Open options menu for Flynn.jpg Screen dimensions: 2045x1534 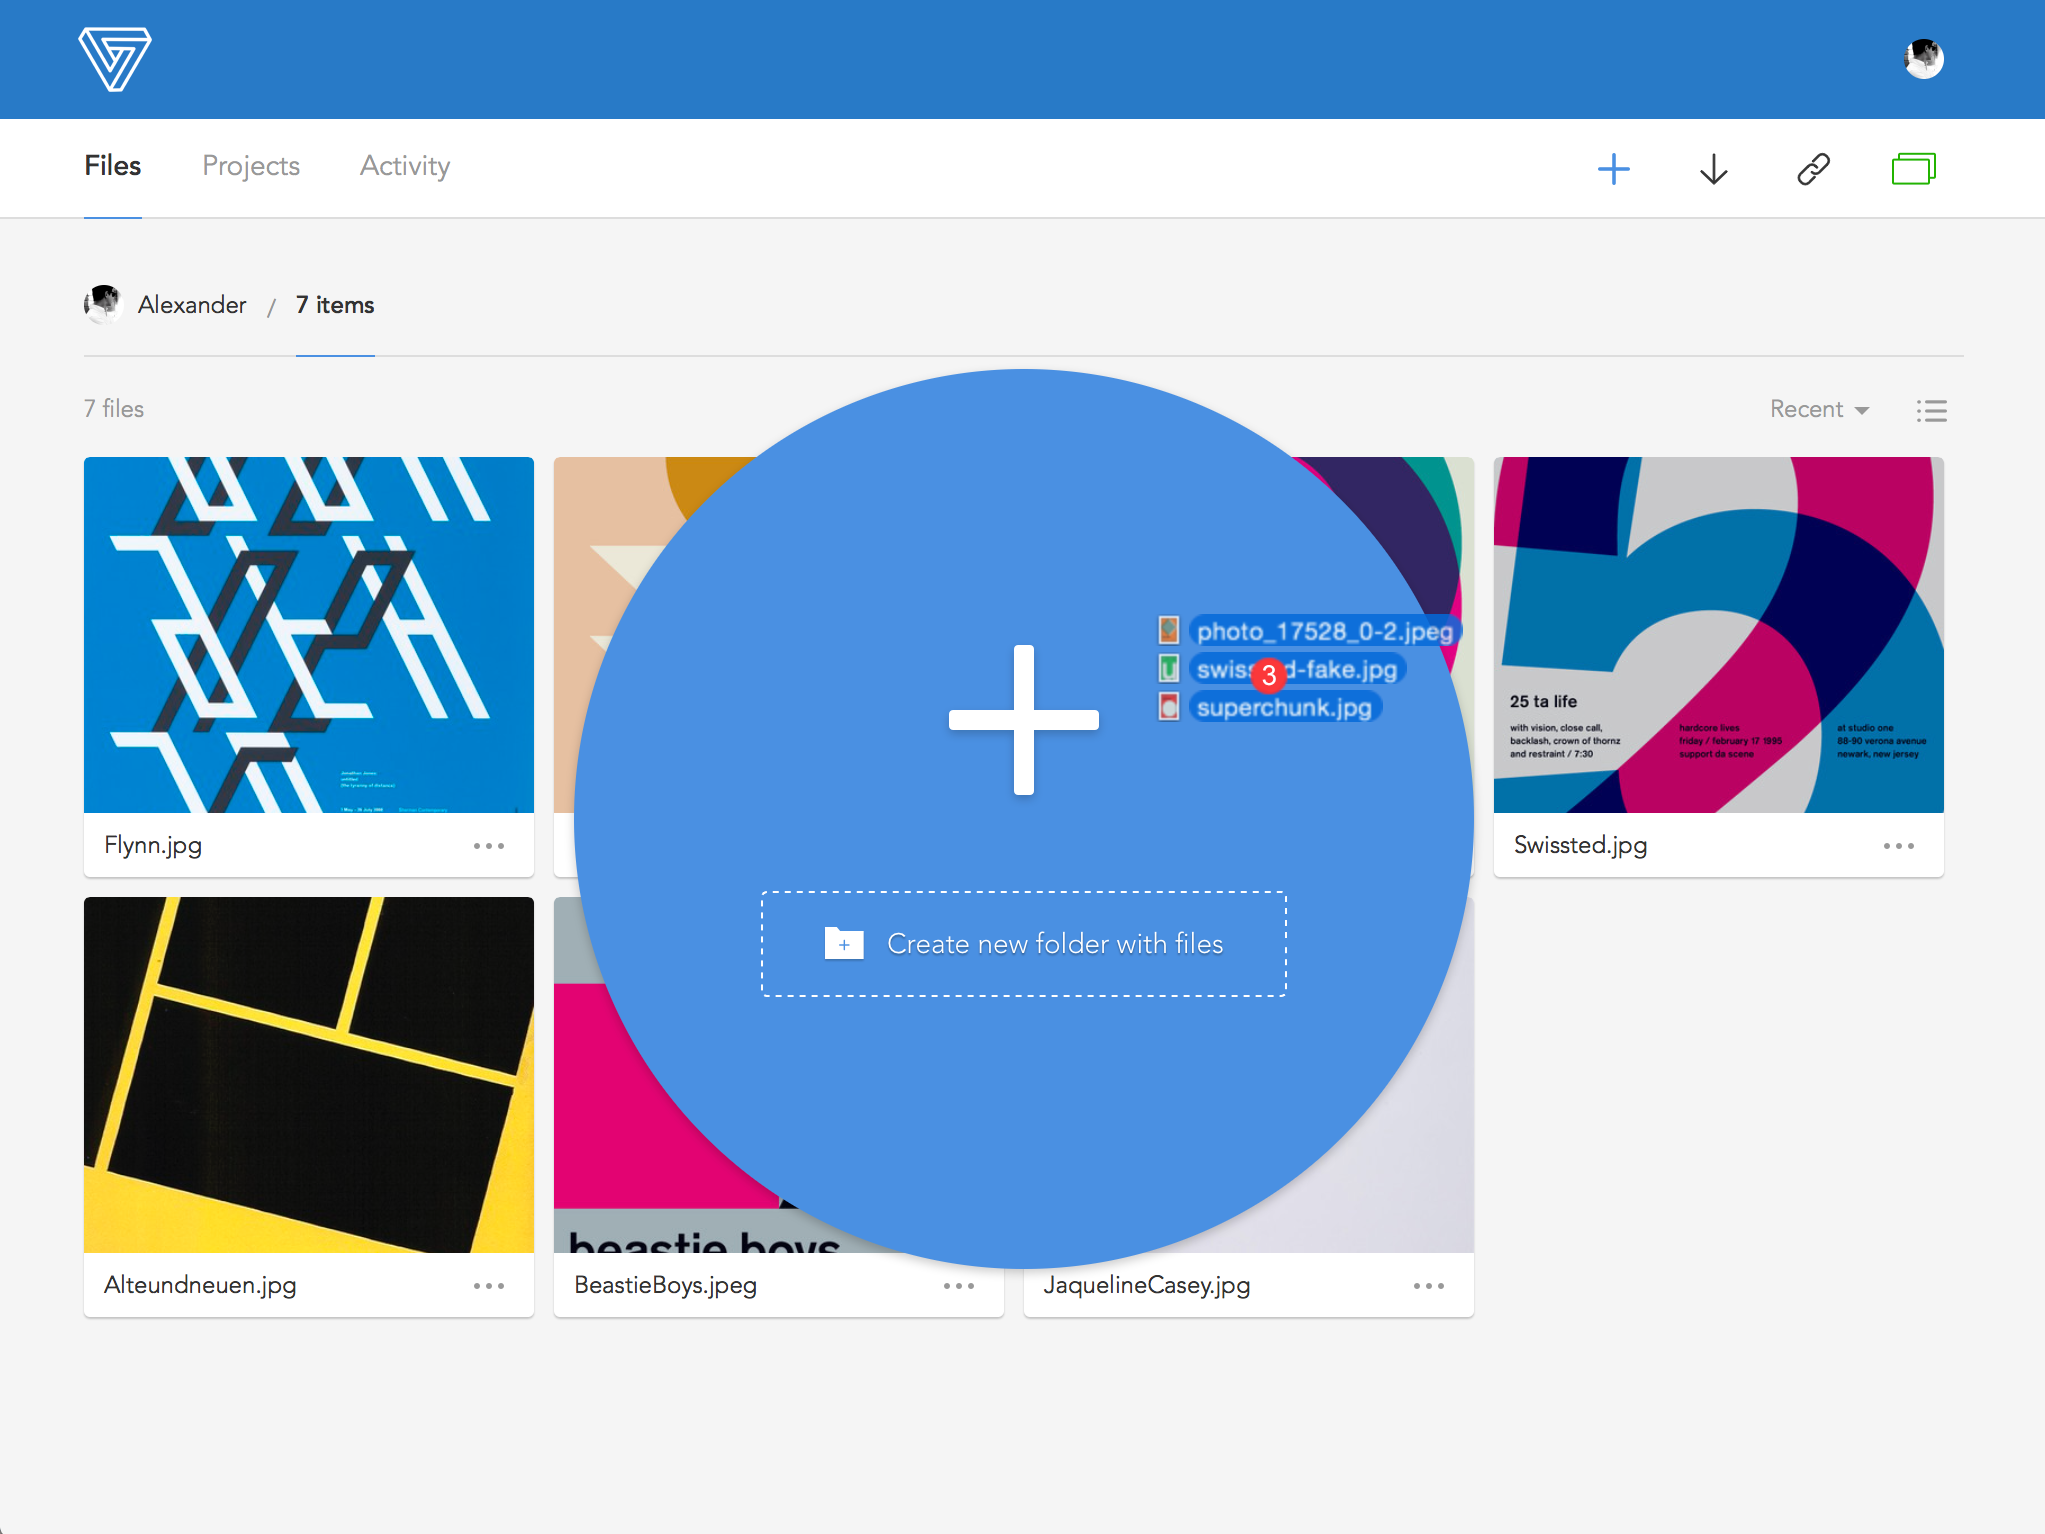pyautogui.click(x=488, y=846)
